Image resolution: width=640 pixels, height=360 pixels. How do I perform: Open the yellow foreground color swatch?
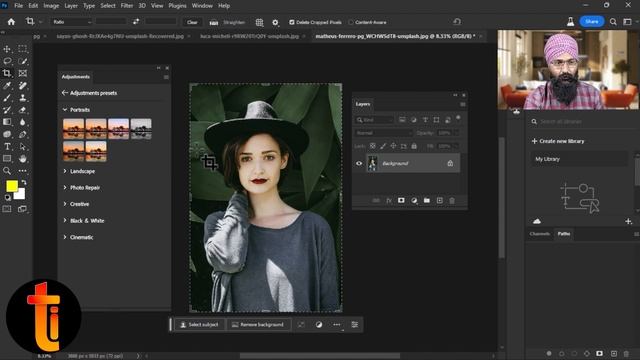12,186
